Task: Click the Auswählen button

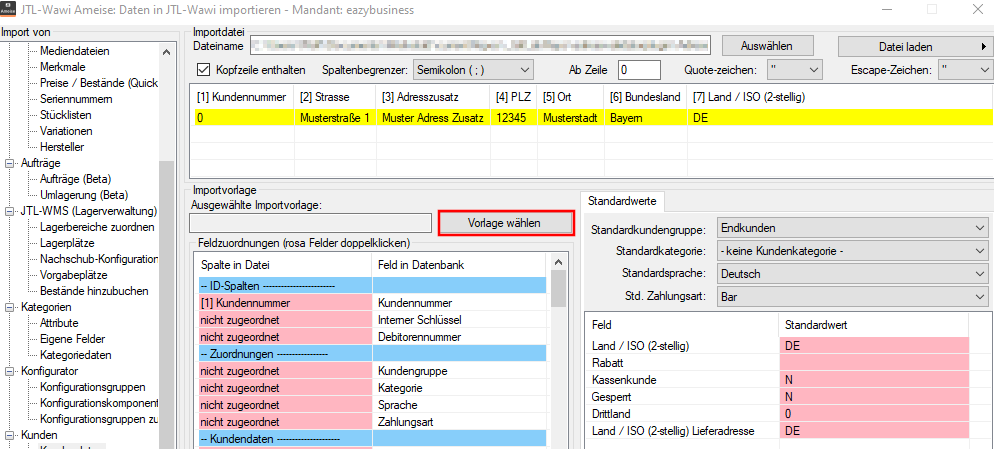Action: pos(767,46)
